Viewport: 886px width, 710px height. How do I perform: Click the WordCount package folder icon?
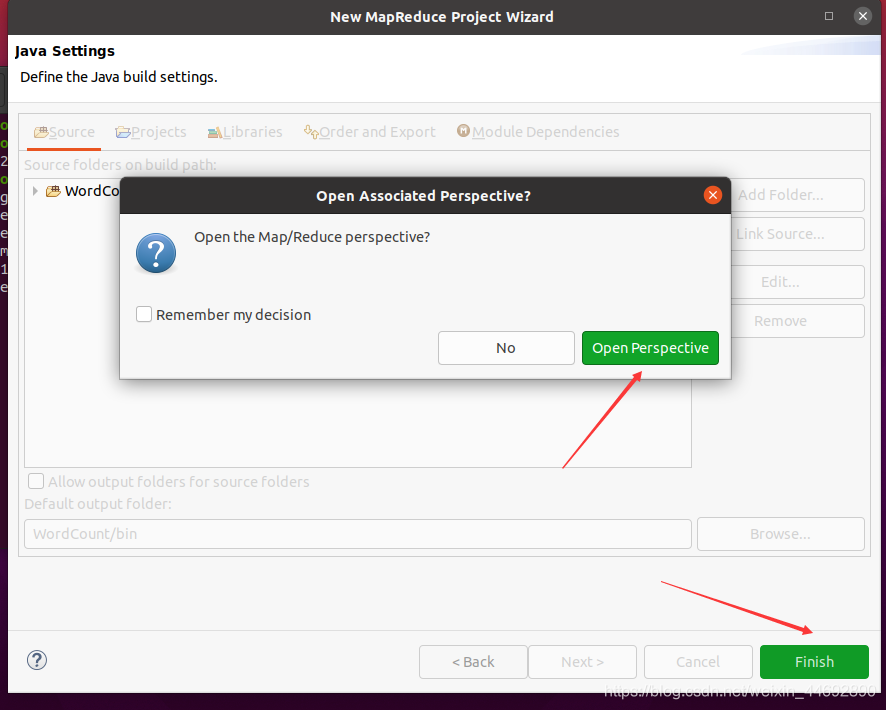pyautogui.click(x=53, y=191)
